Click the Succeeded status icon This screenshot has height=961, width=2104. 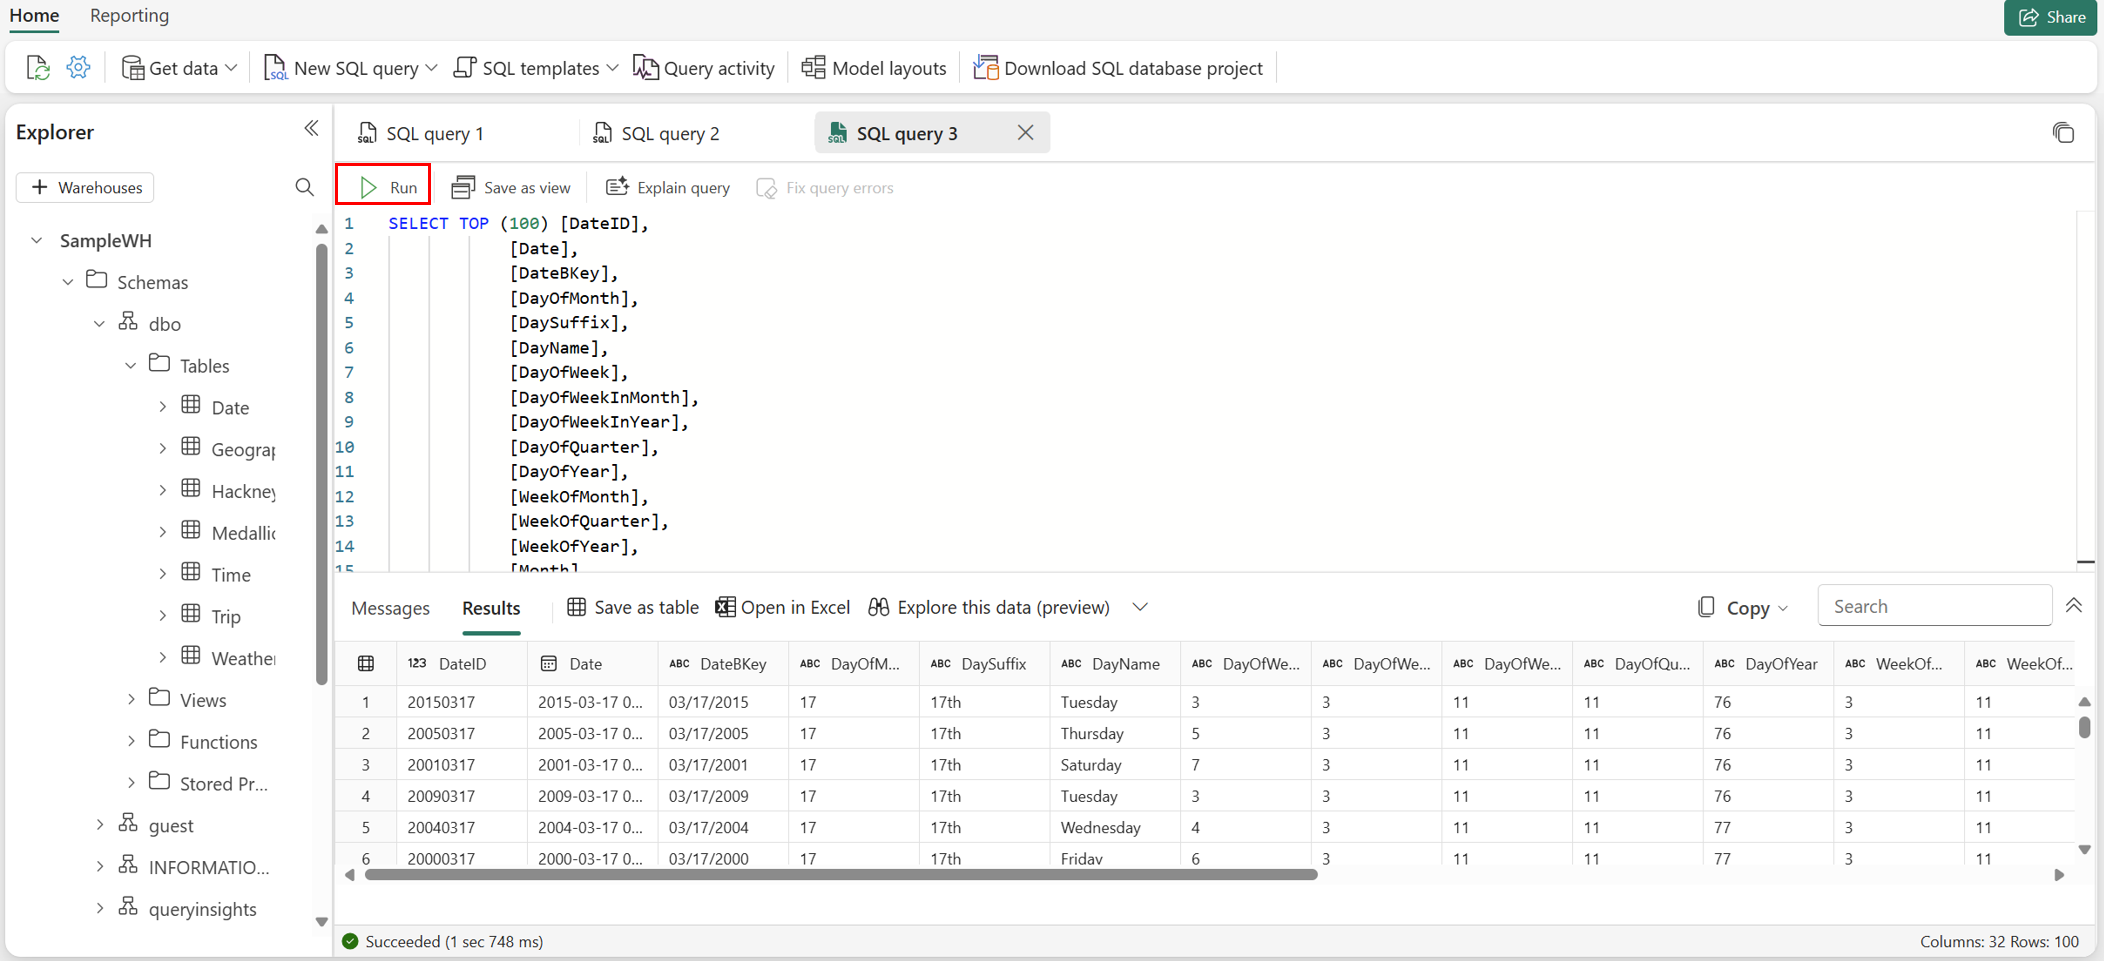(350, 941)
